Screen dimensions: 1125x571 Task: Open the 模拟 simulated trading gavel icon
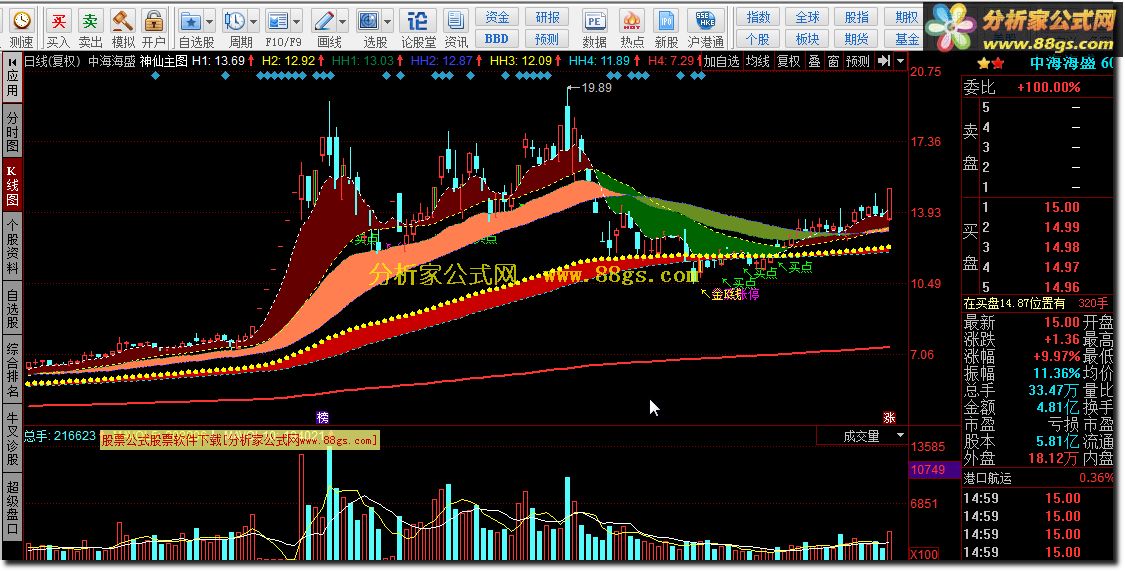123,20
